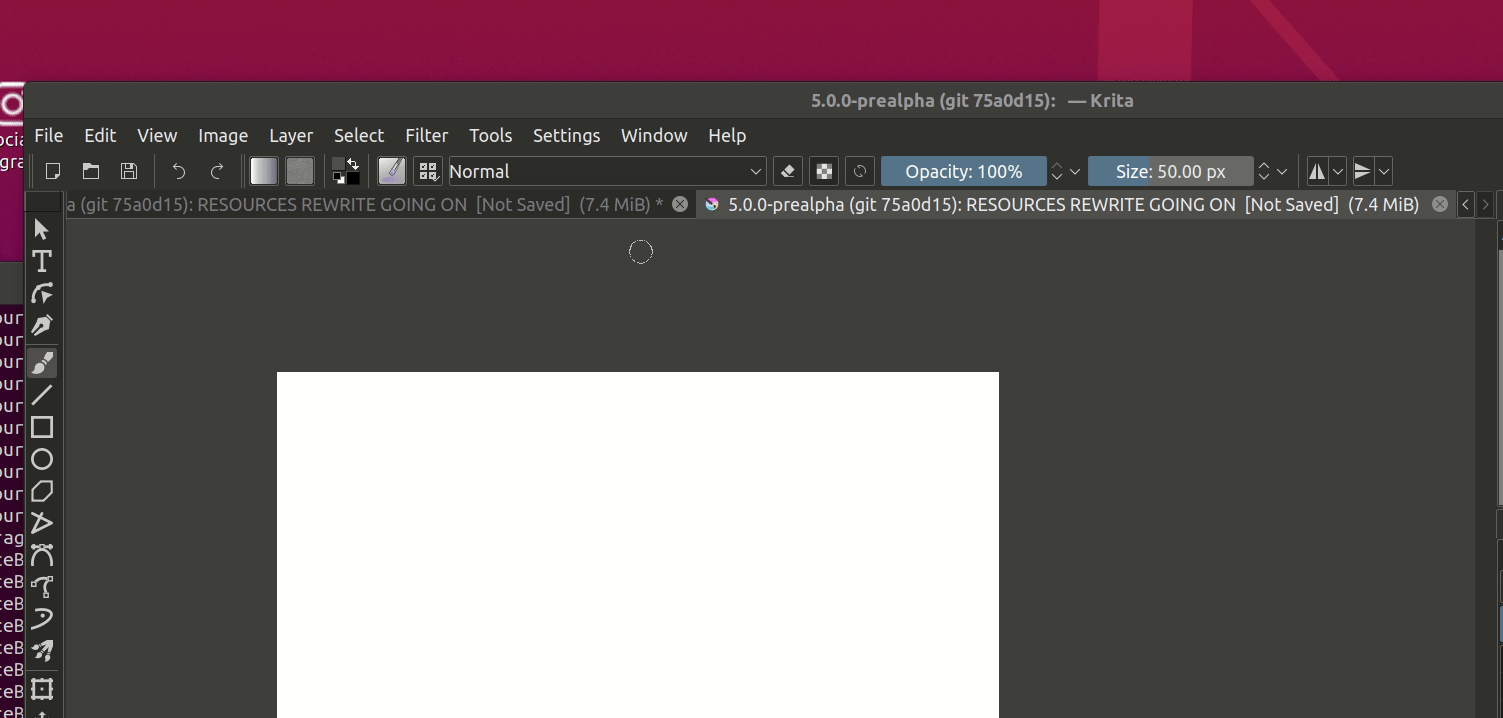Image resolution: width=1503 pixels, height=718 pixels.
Task: Select the Rectangle tool
Action: click(x=42, y=427)
